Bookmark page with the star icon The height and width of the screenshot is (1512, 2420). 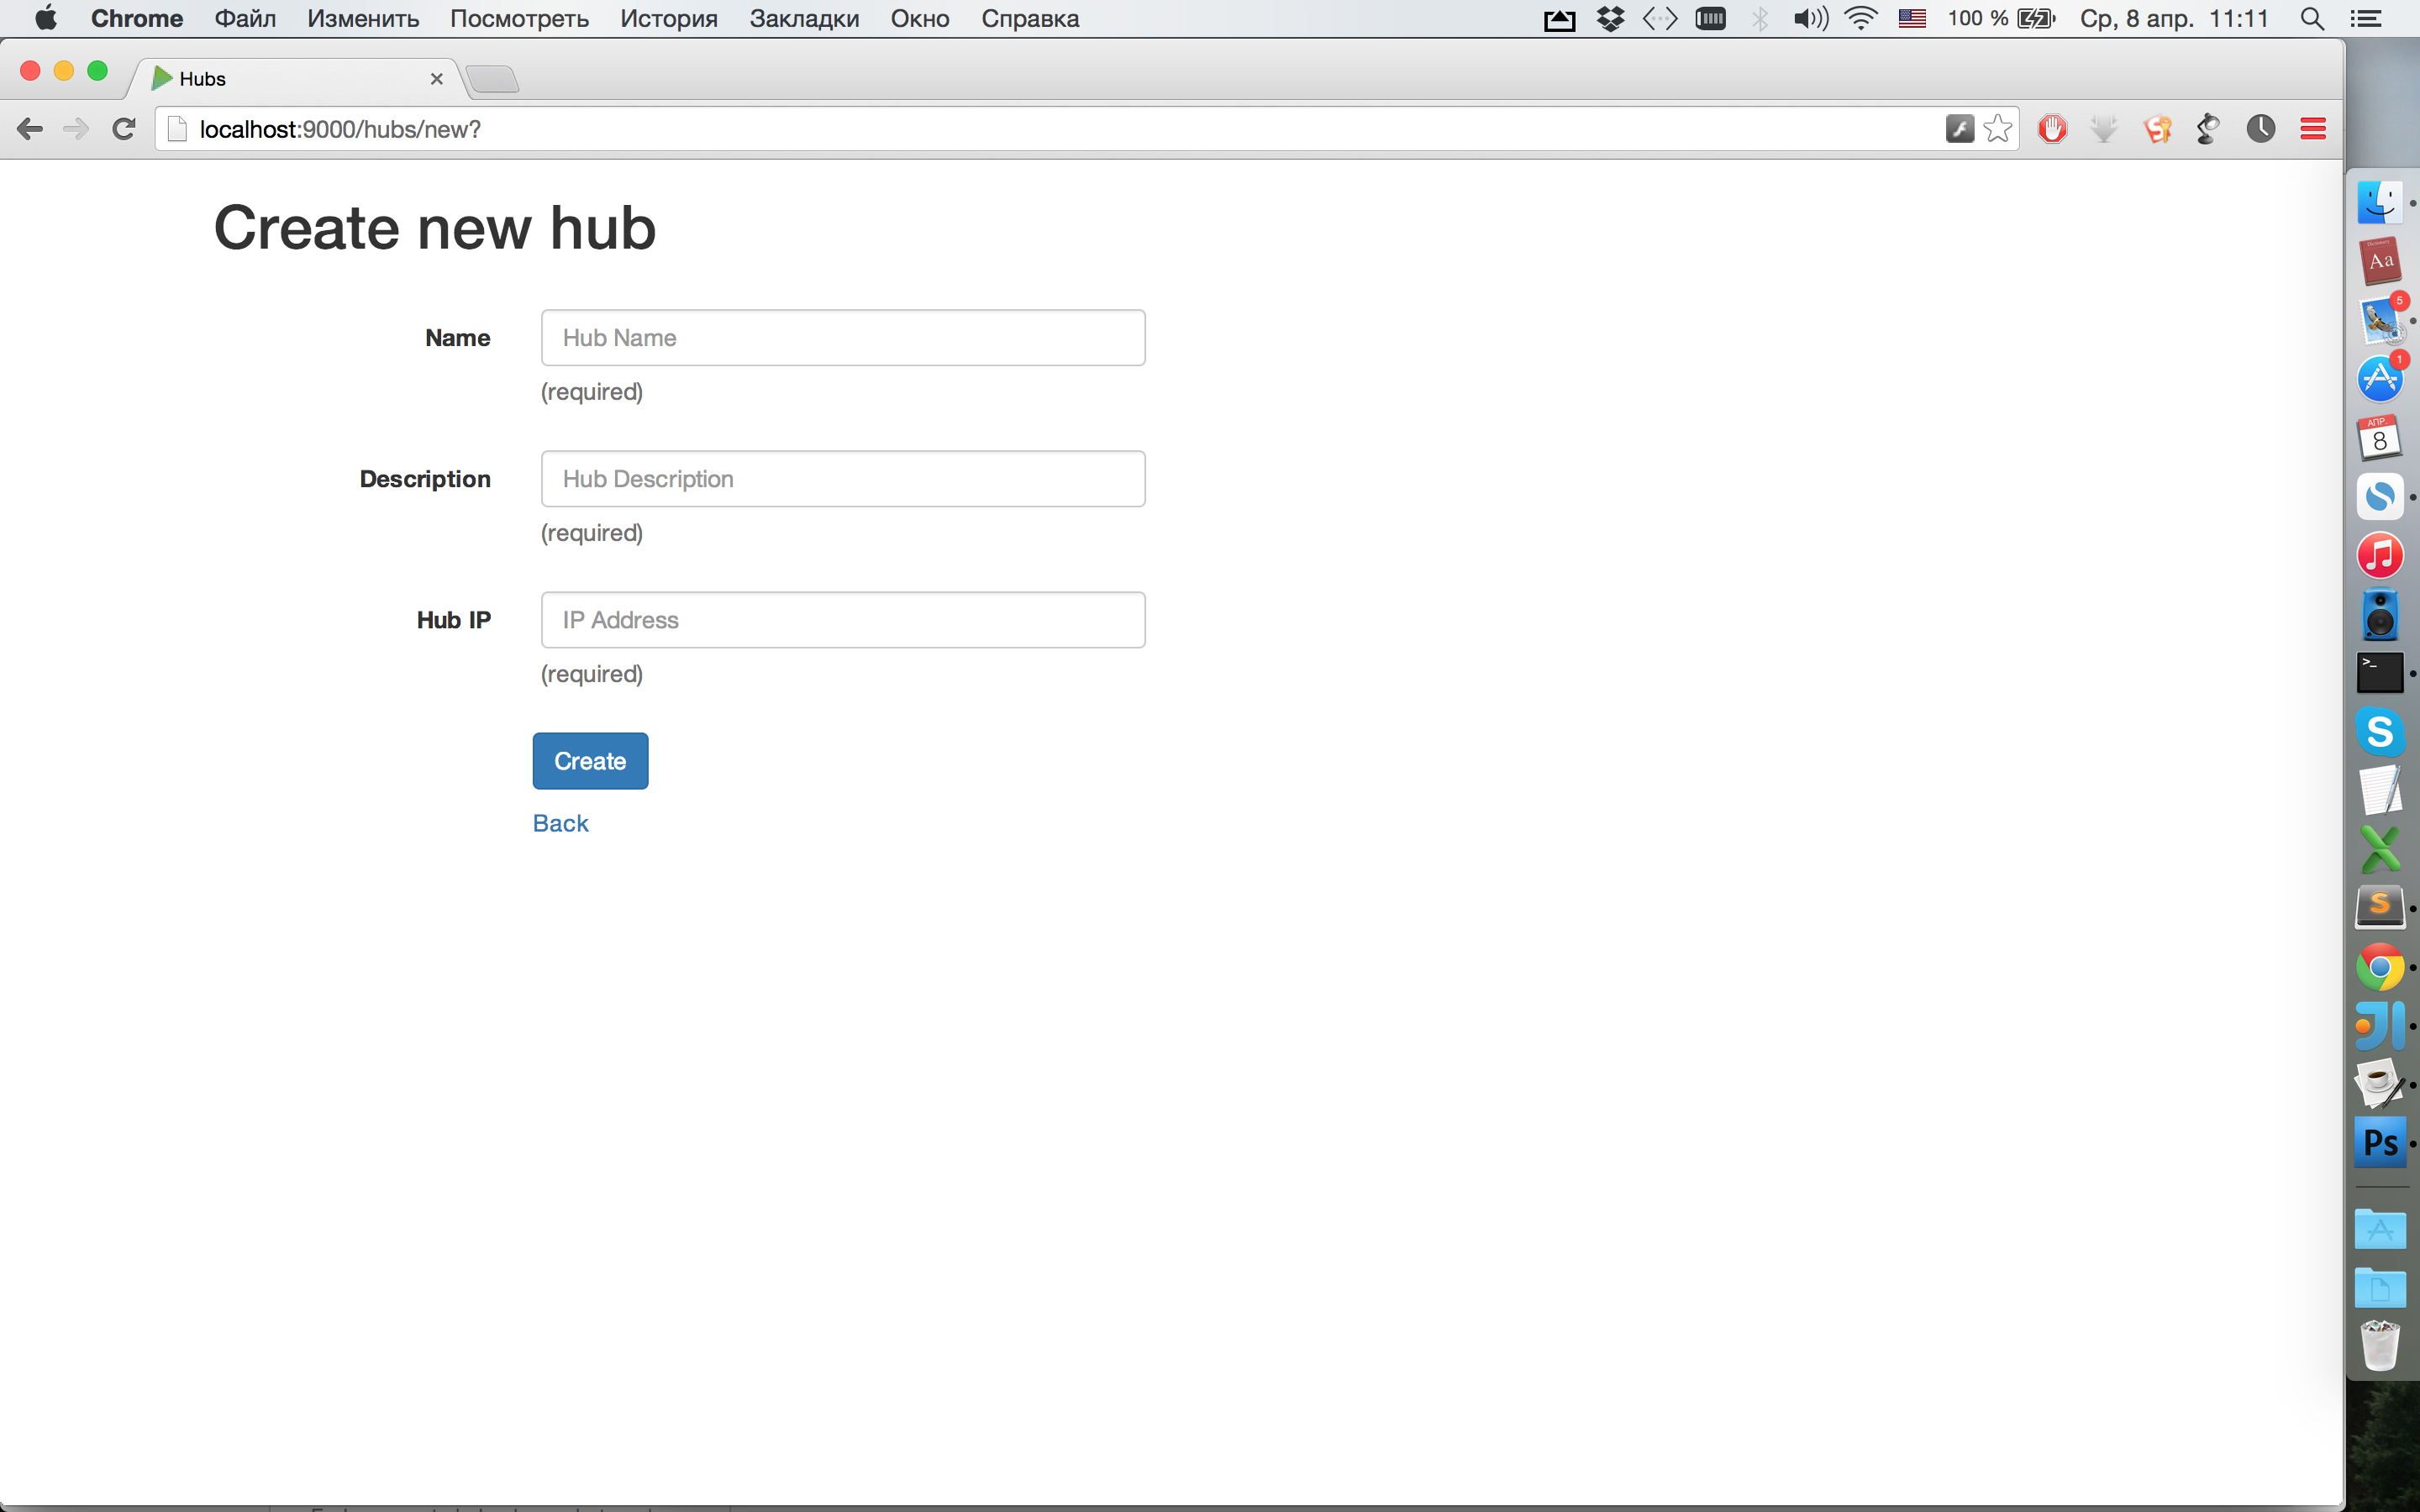1997,129
